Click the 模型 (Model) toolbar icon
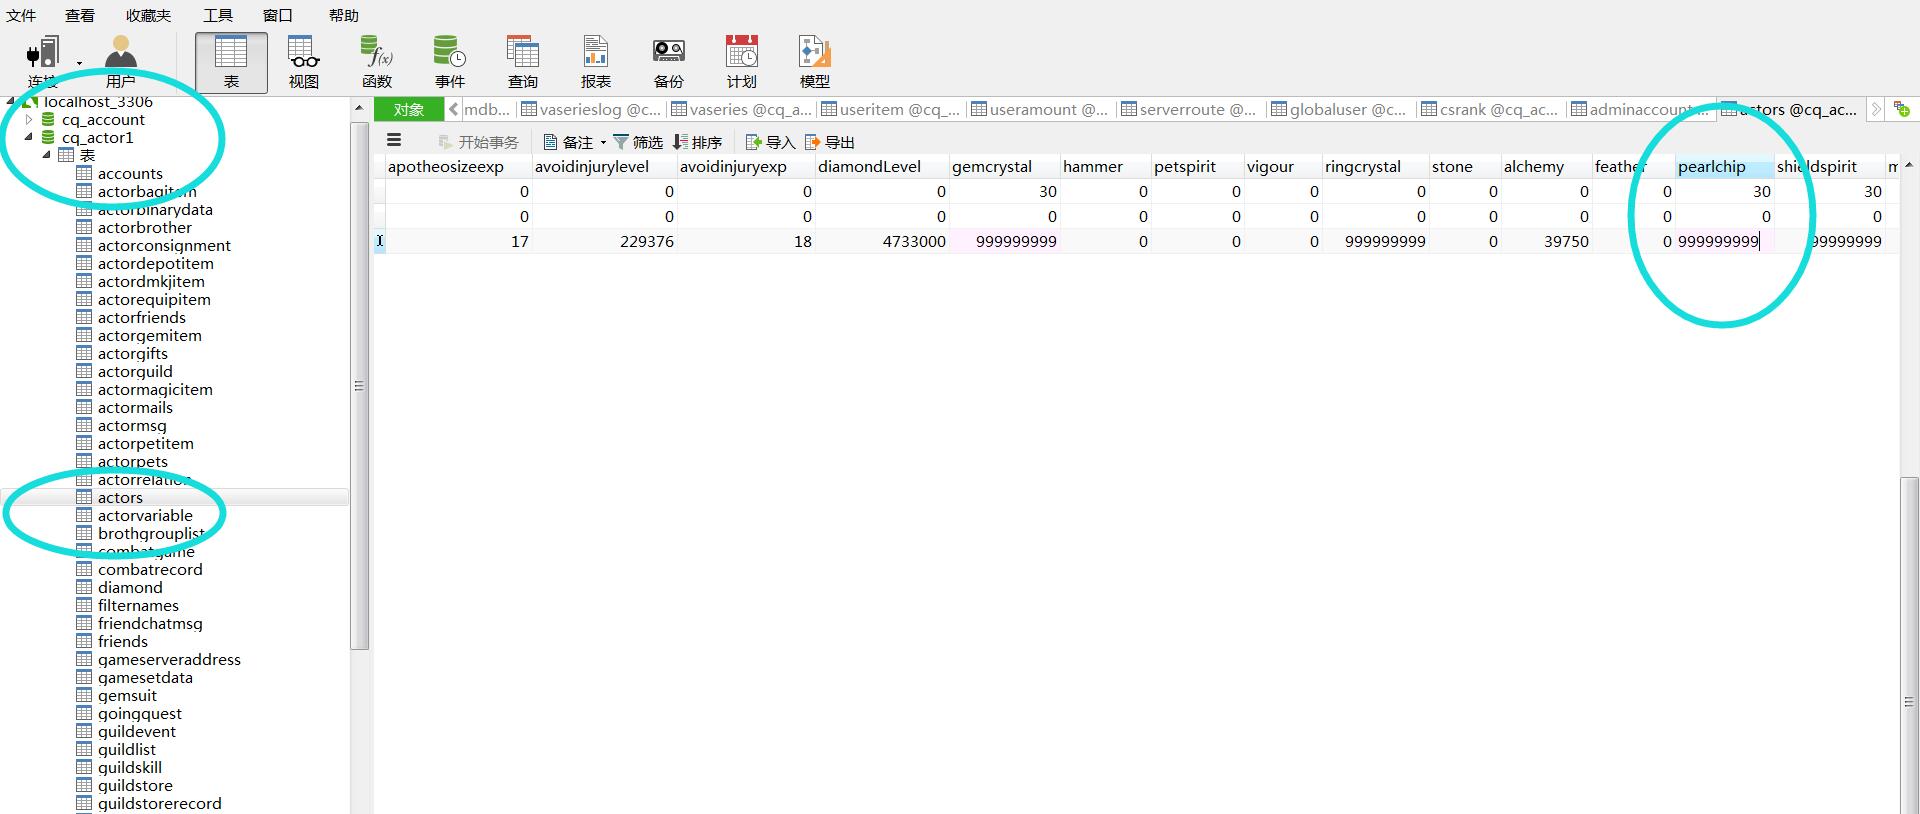Screen dimensions: 1920x814 pos(814,61)
